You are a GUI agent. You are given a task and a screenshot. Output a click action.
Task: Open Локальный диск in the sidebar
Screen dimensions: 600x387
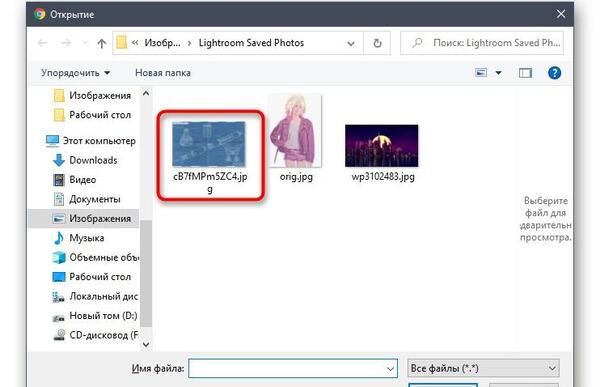point(95,296)
